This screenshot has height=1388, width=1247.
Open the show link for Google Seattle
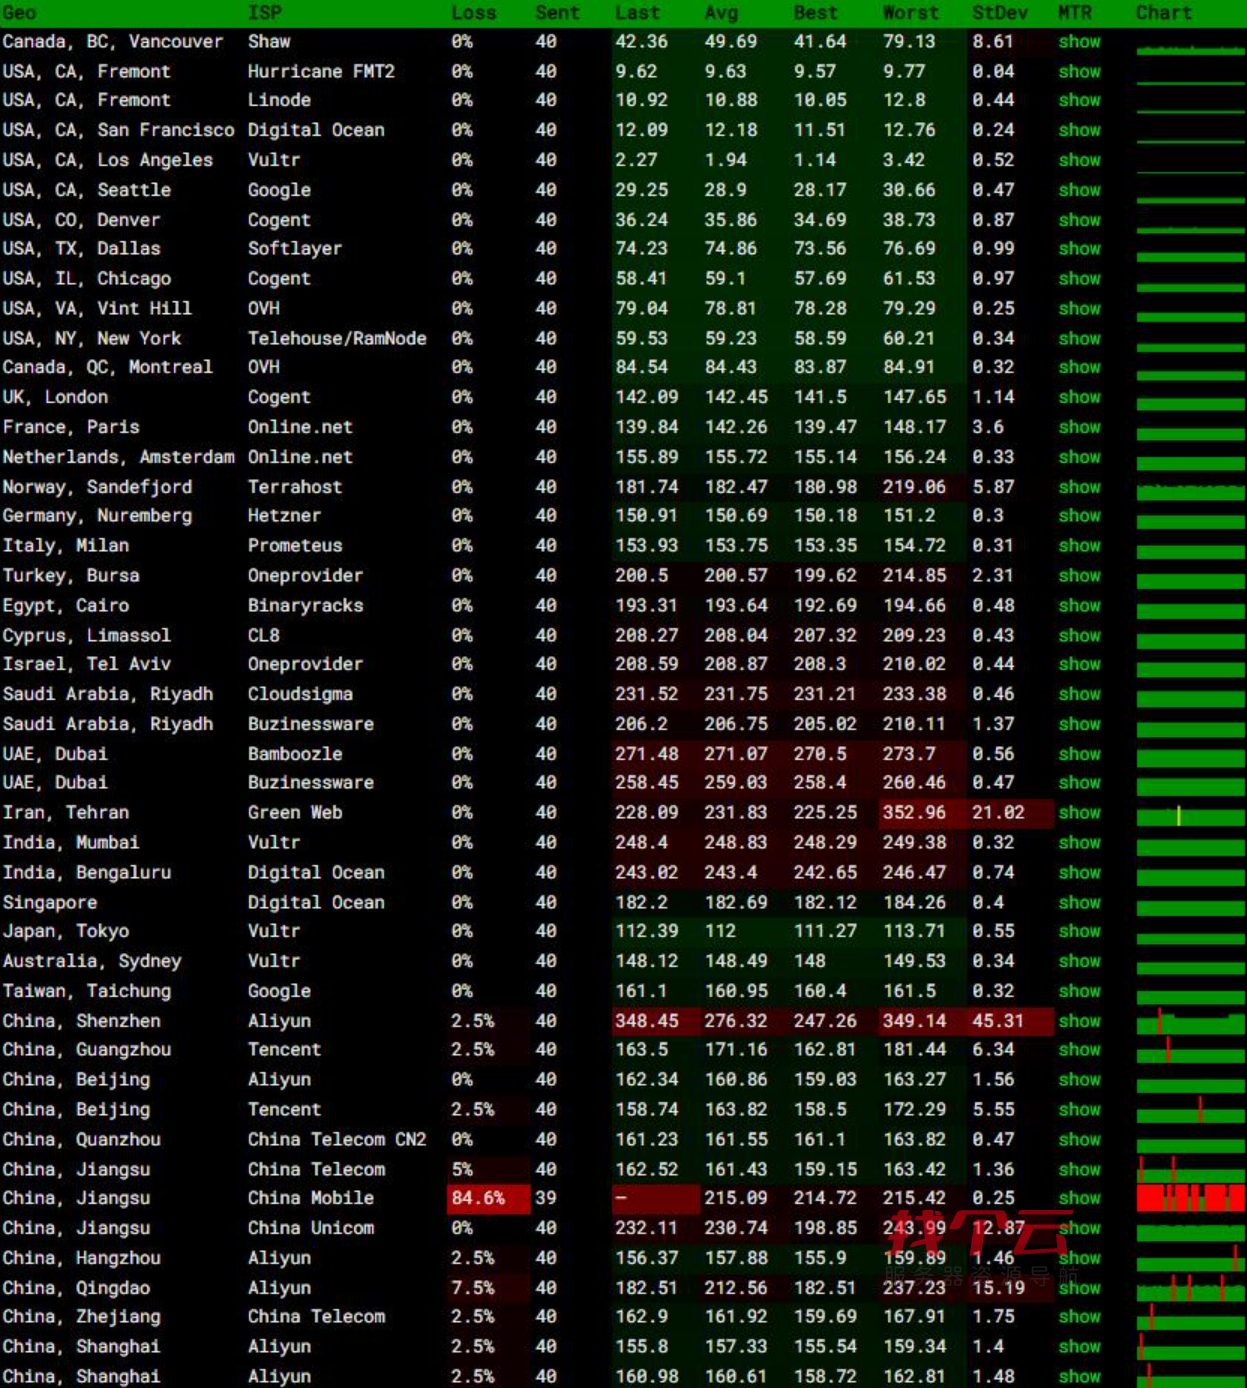pos(1079,190)
